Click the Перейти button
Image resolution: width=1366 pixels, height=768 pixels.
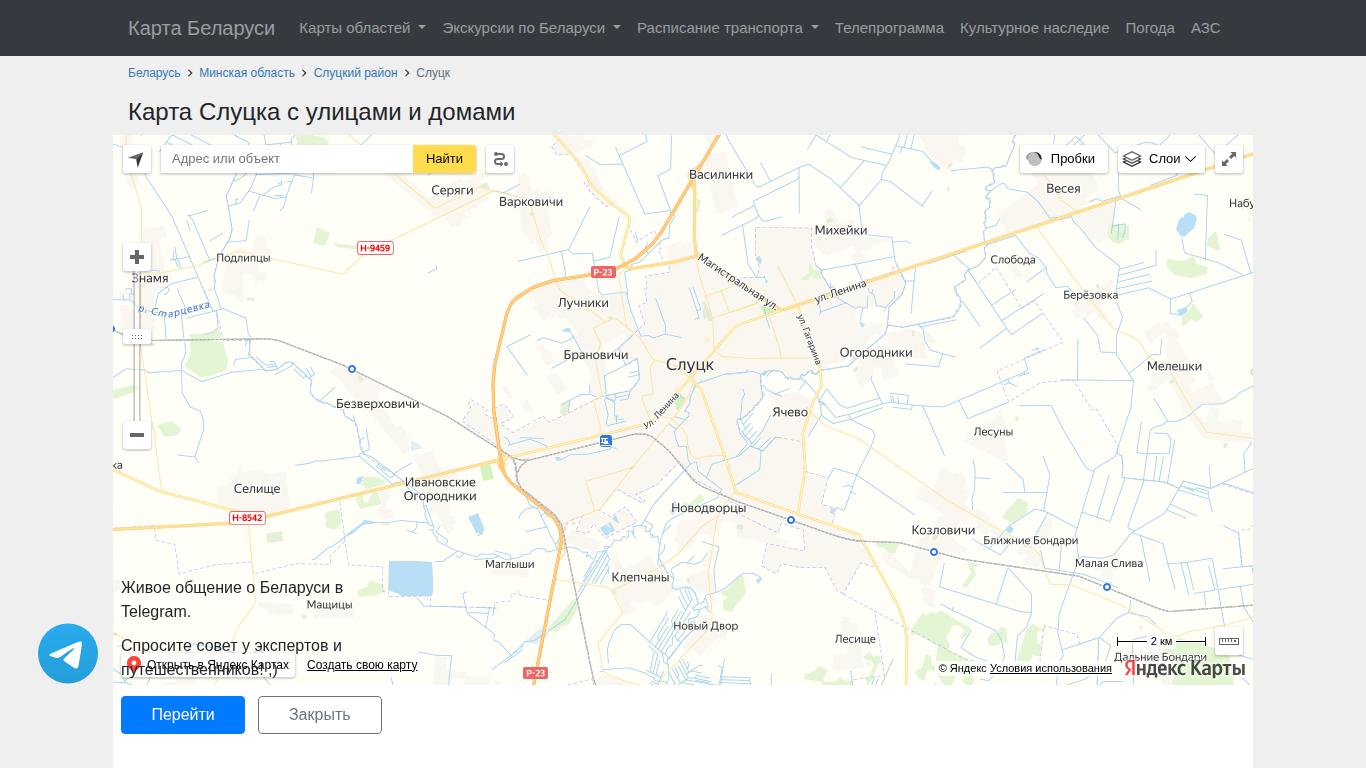click(x=183, y=715)
